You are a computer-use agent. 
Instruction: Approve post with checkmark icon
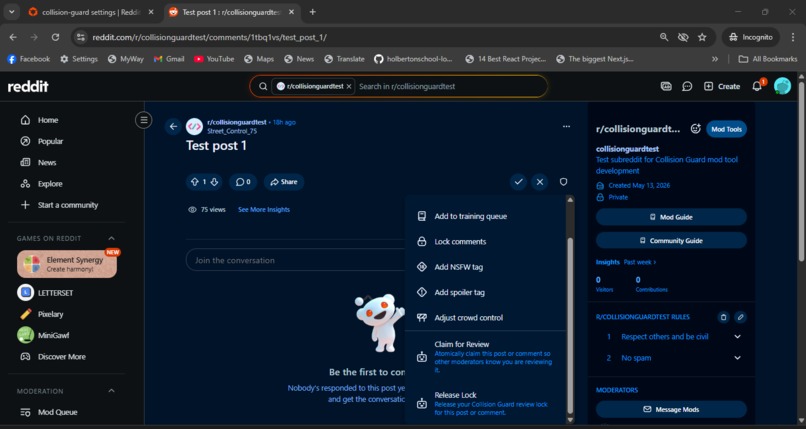tap(518, 181)
